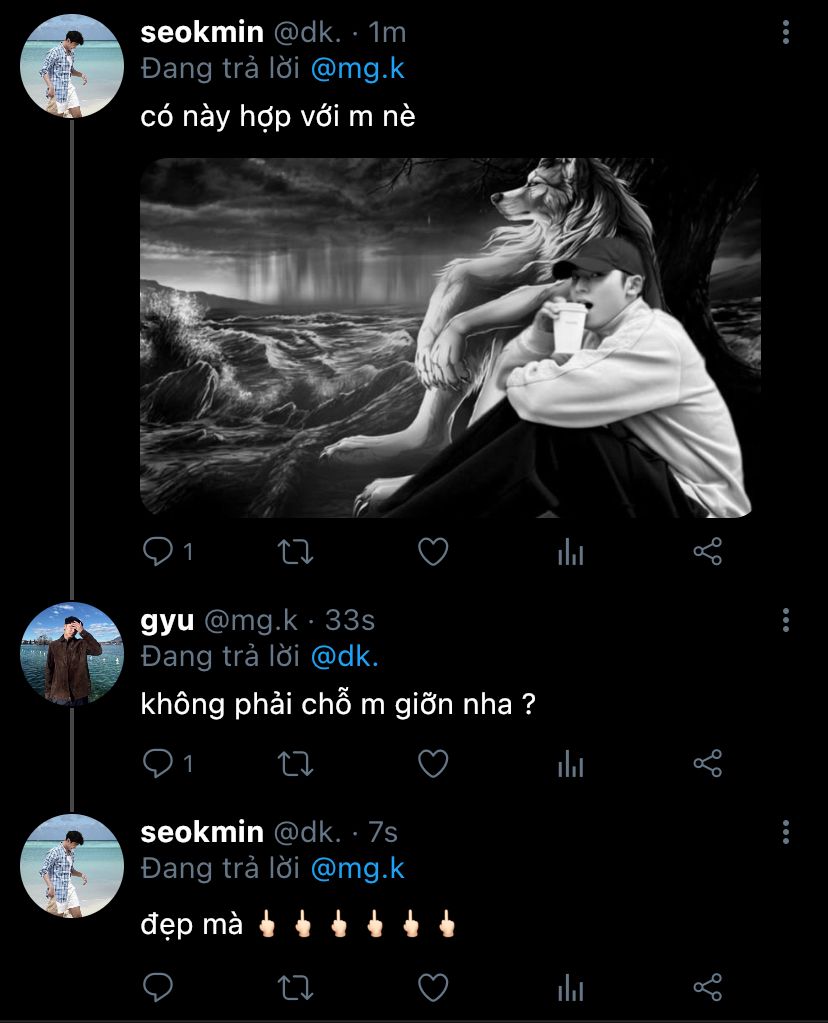Reply to seokmin's wolf image tweet
Screen dimensions: 828x1023
pos(159,552)
